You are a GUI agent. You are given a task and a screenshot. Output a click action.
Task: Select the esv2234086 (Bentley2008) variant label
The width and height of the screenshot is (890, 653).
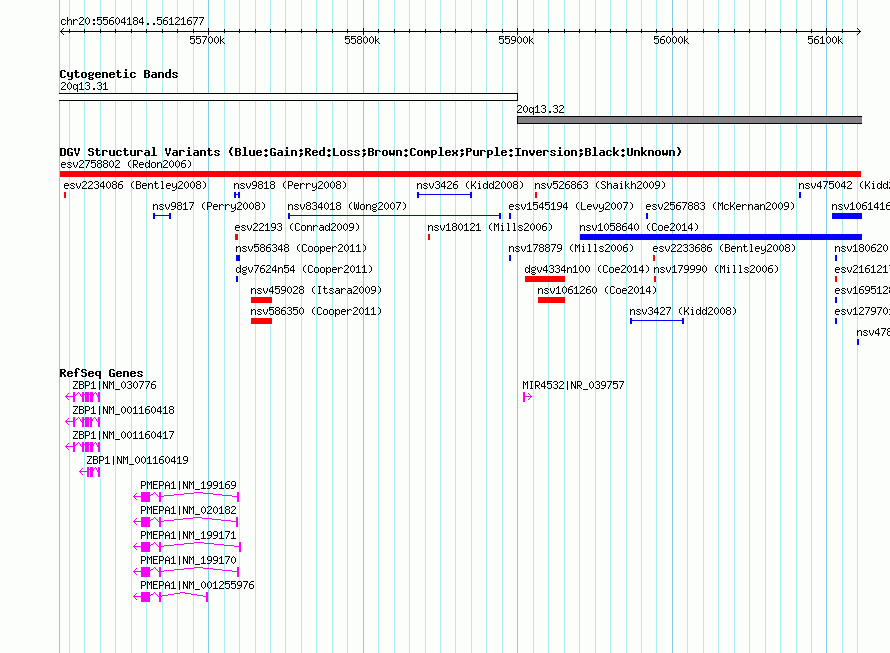(135, 185)
